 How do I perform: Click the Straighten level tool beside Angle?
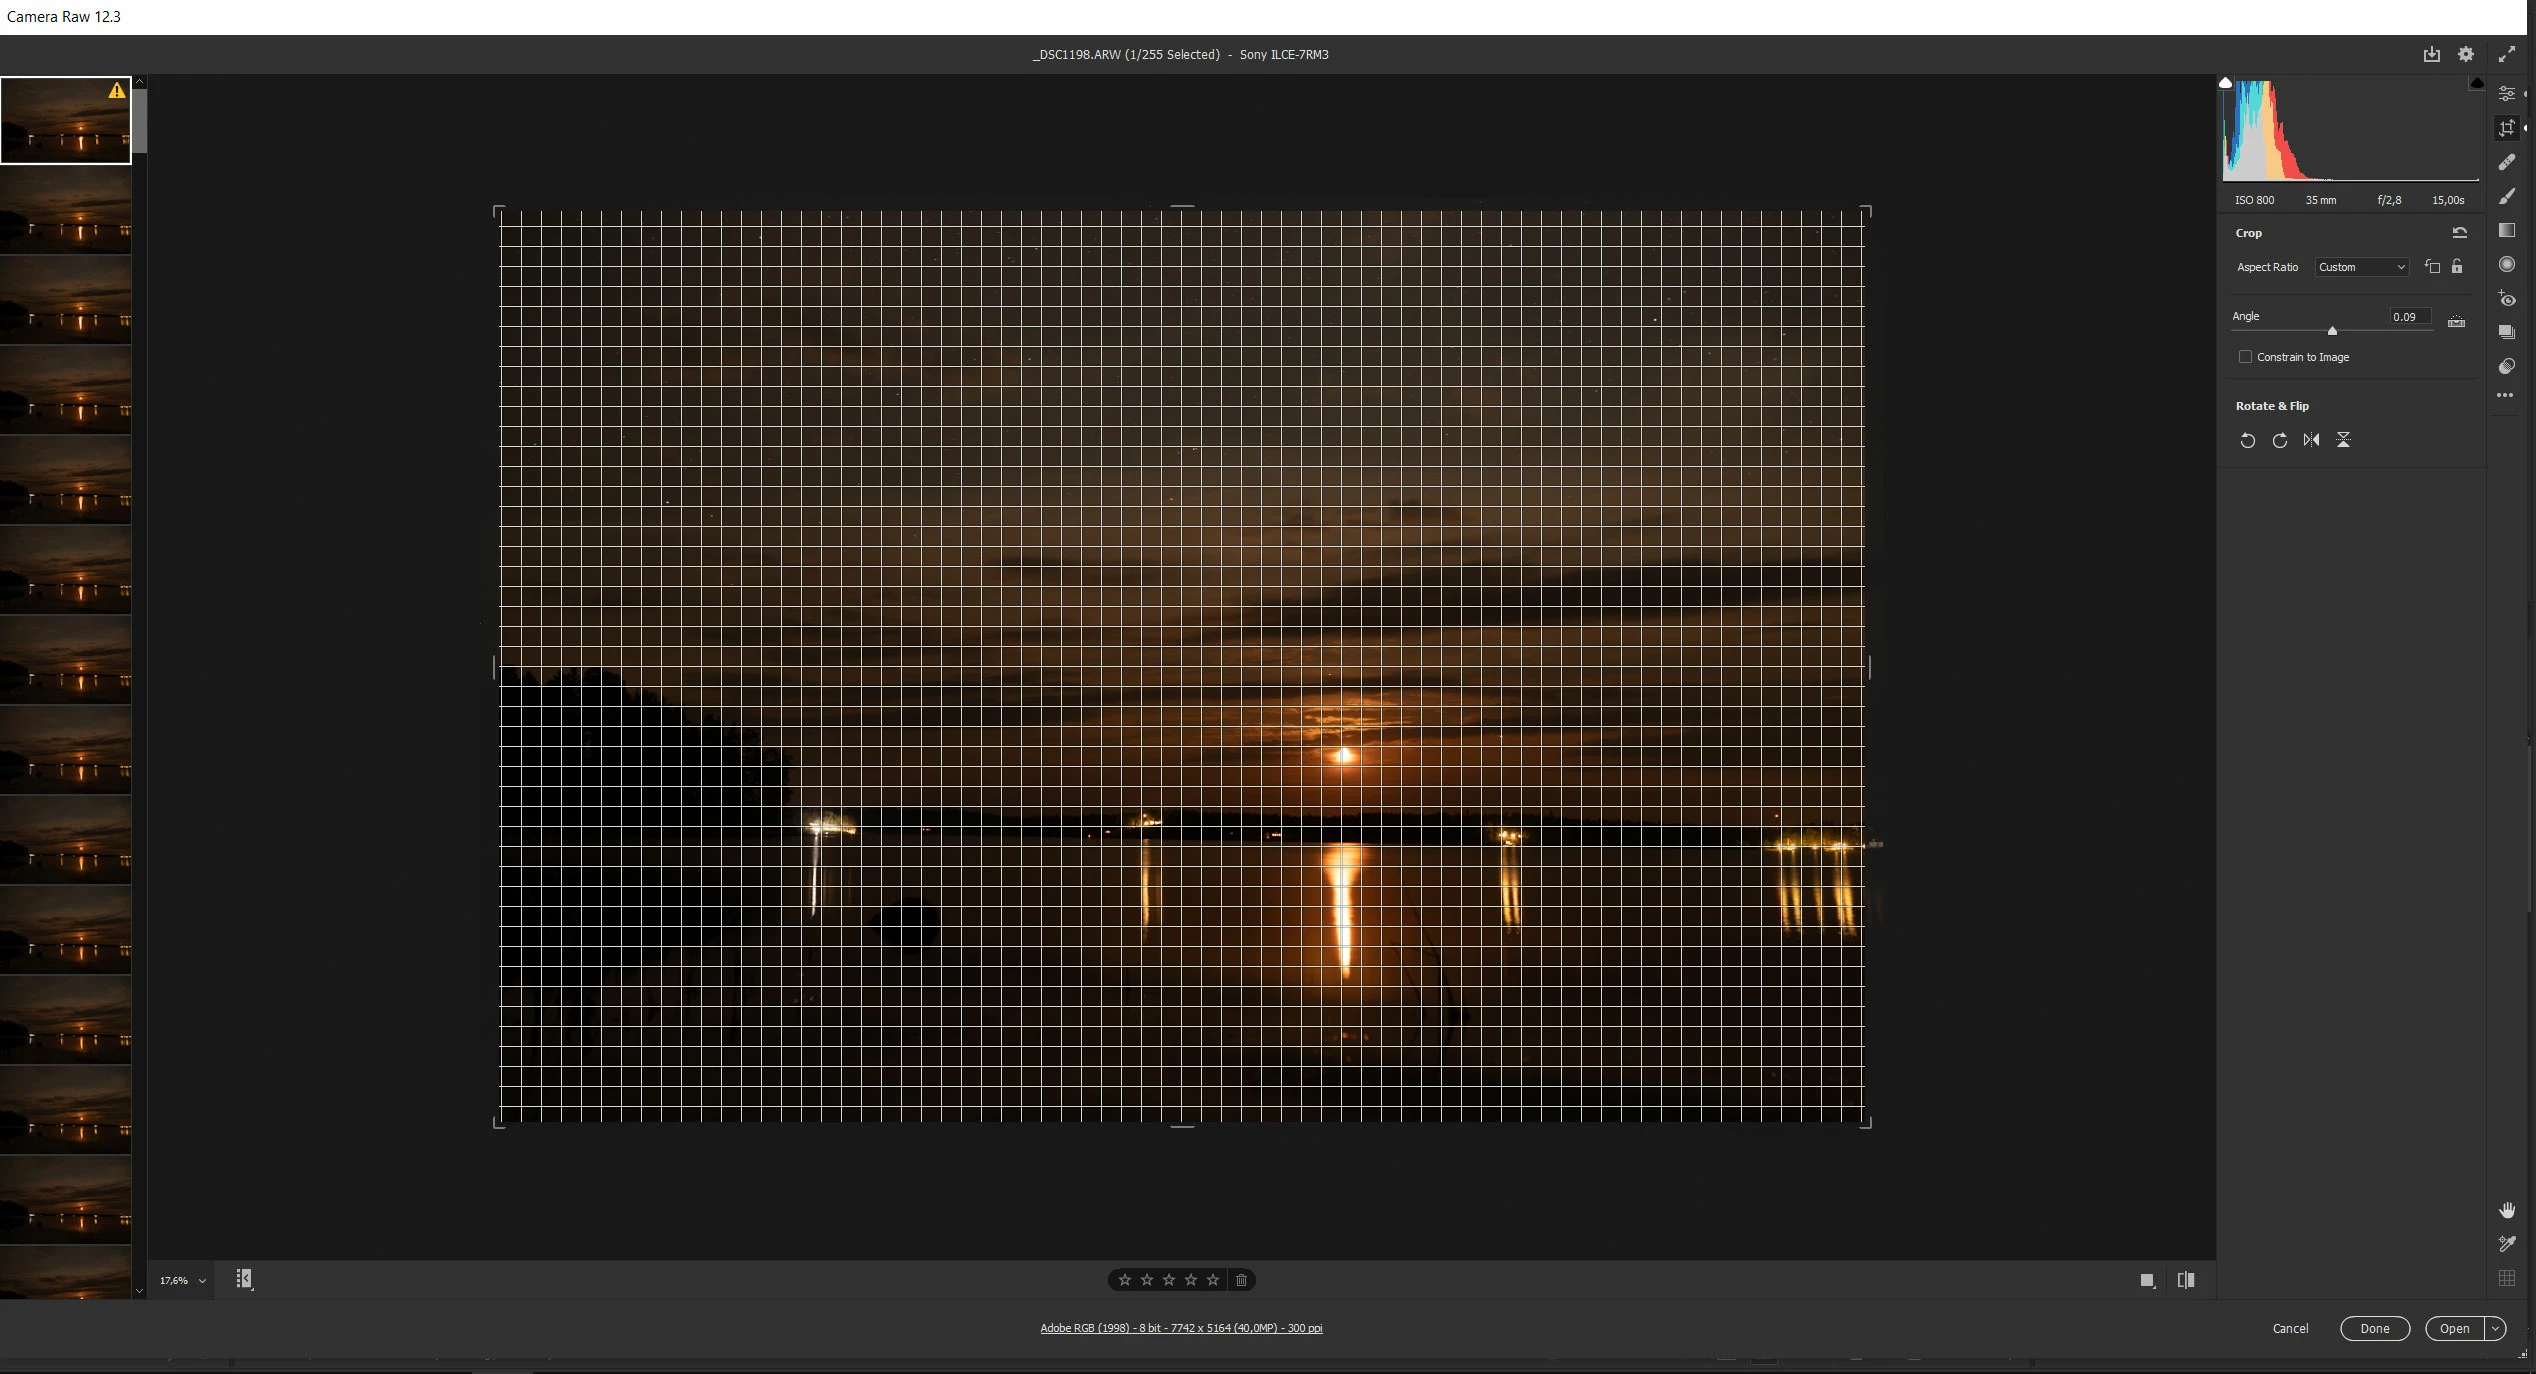point(2456,322)
